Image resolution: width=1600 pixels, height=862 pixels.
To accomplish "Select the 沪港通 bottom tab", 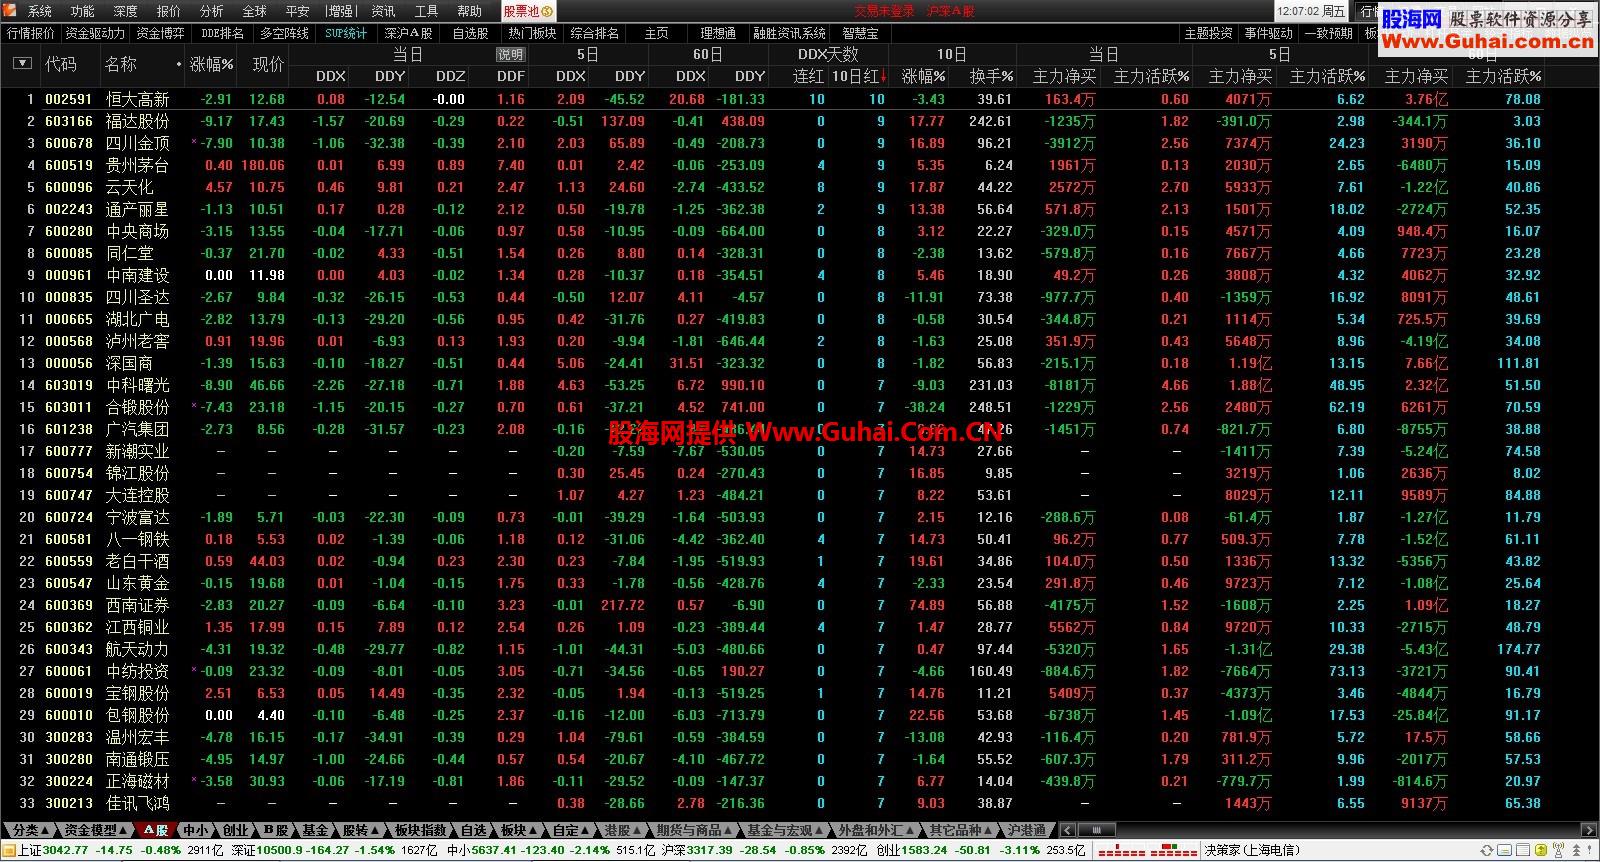I will (1027, 830).
